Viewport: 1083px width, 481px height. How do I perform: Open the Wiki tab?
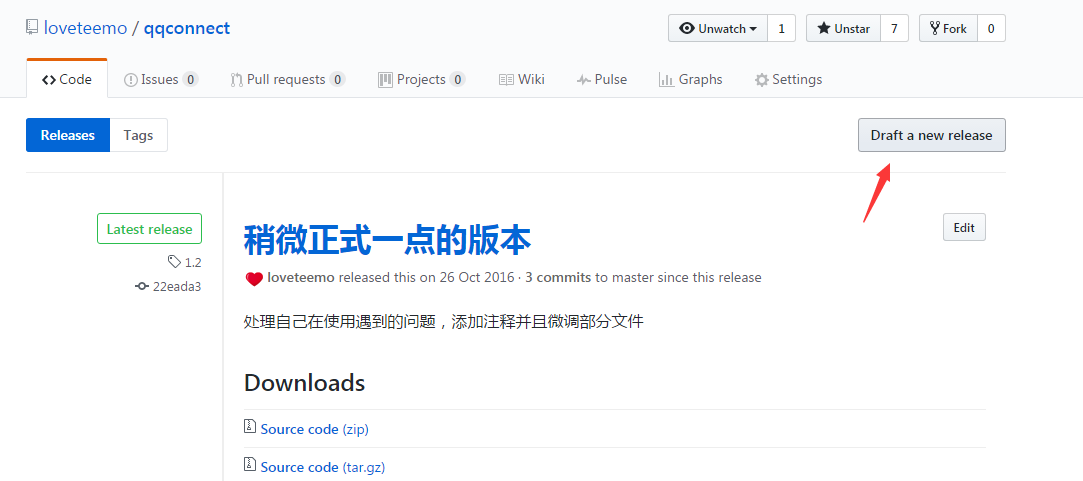[521, 79]
